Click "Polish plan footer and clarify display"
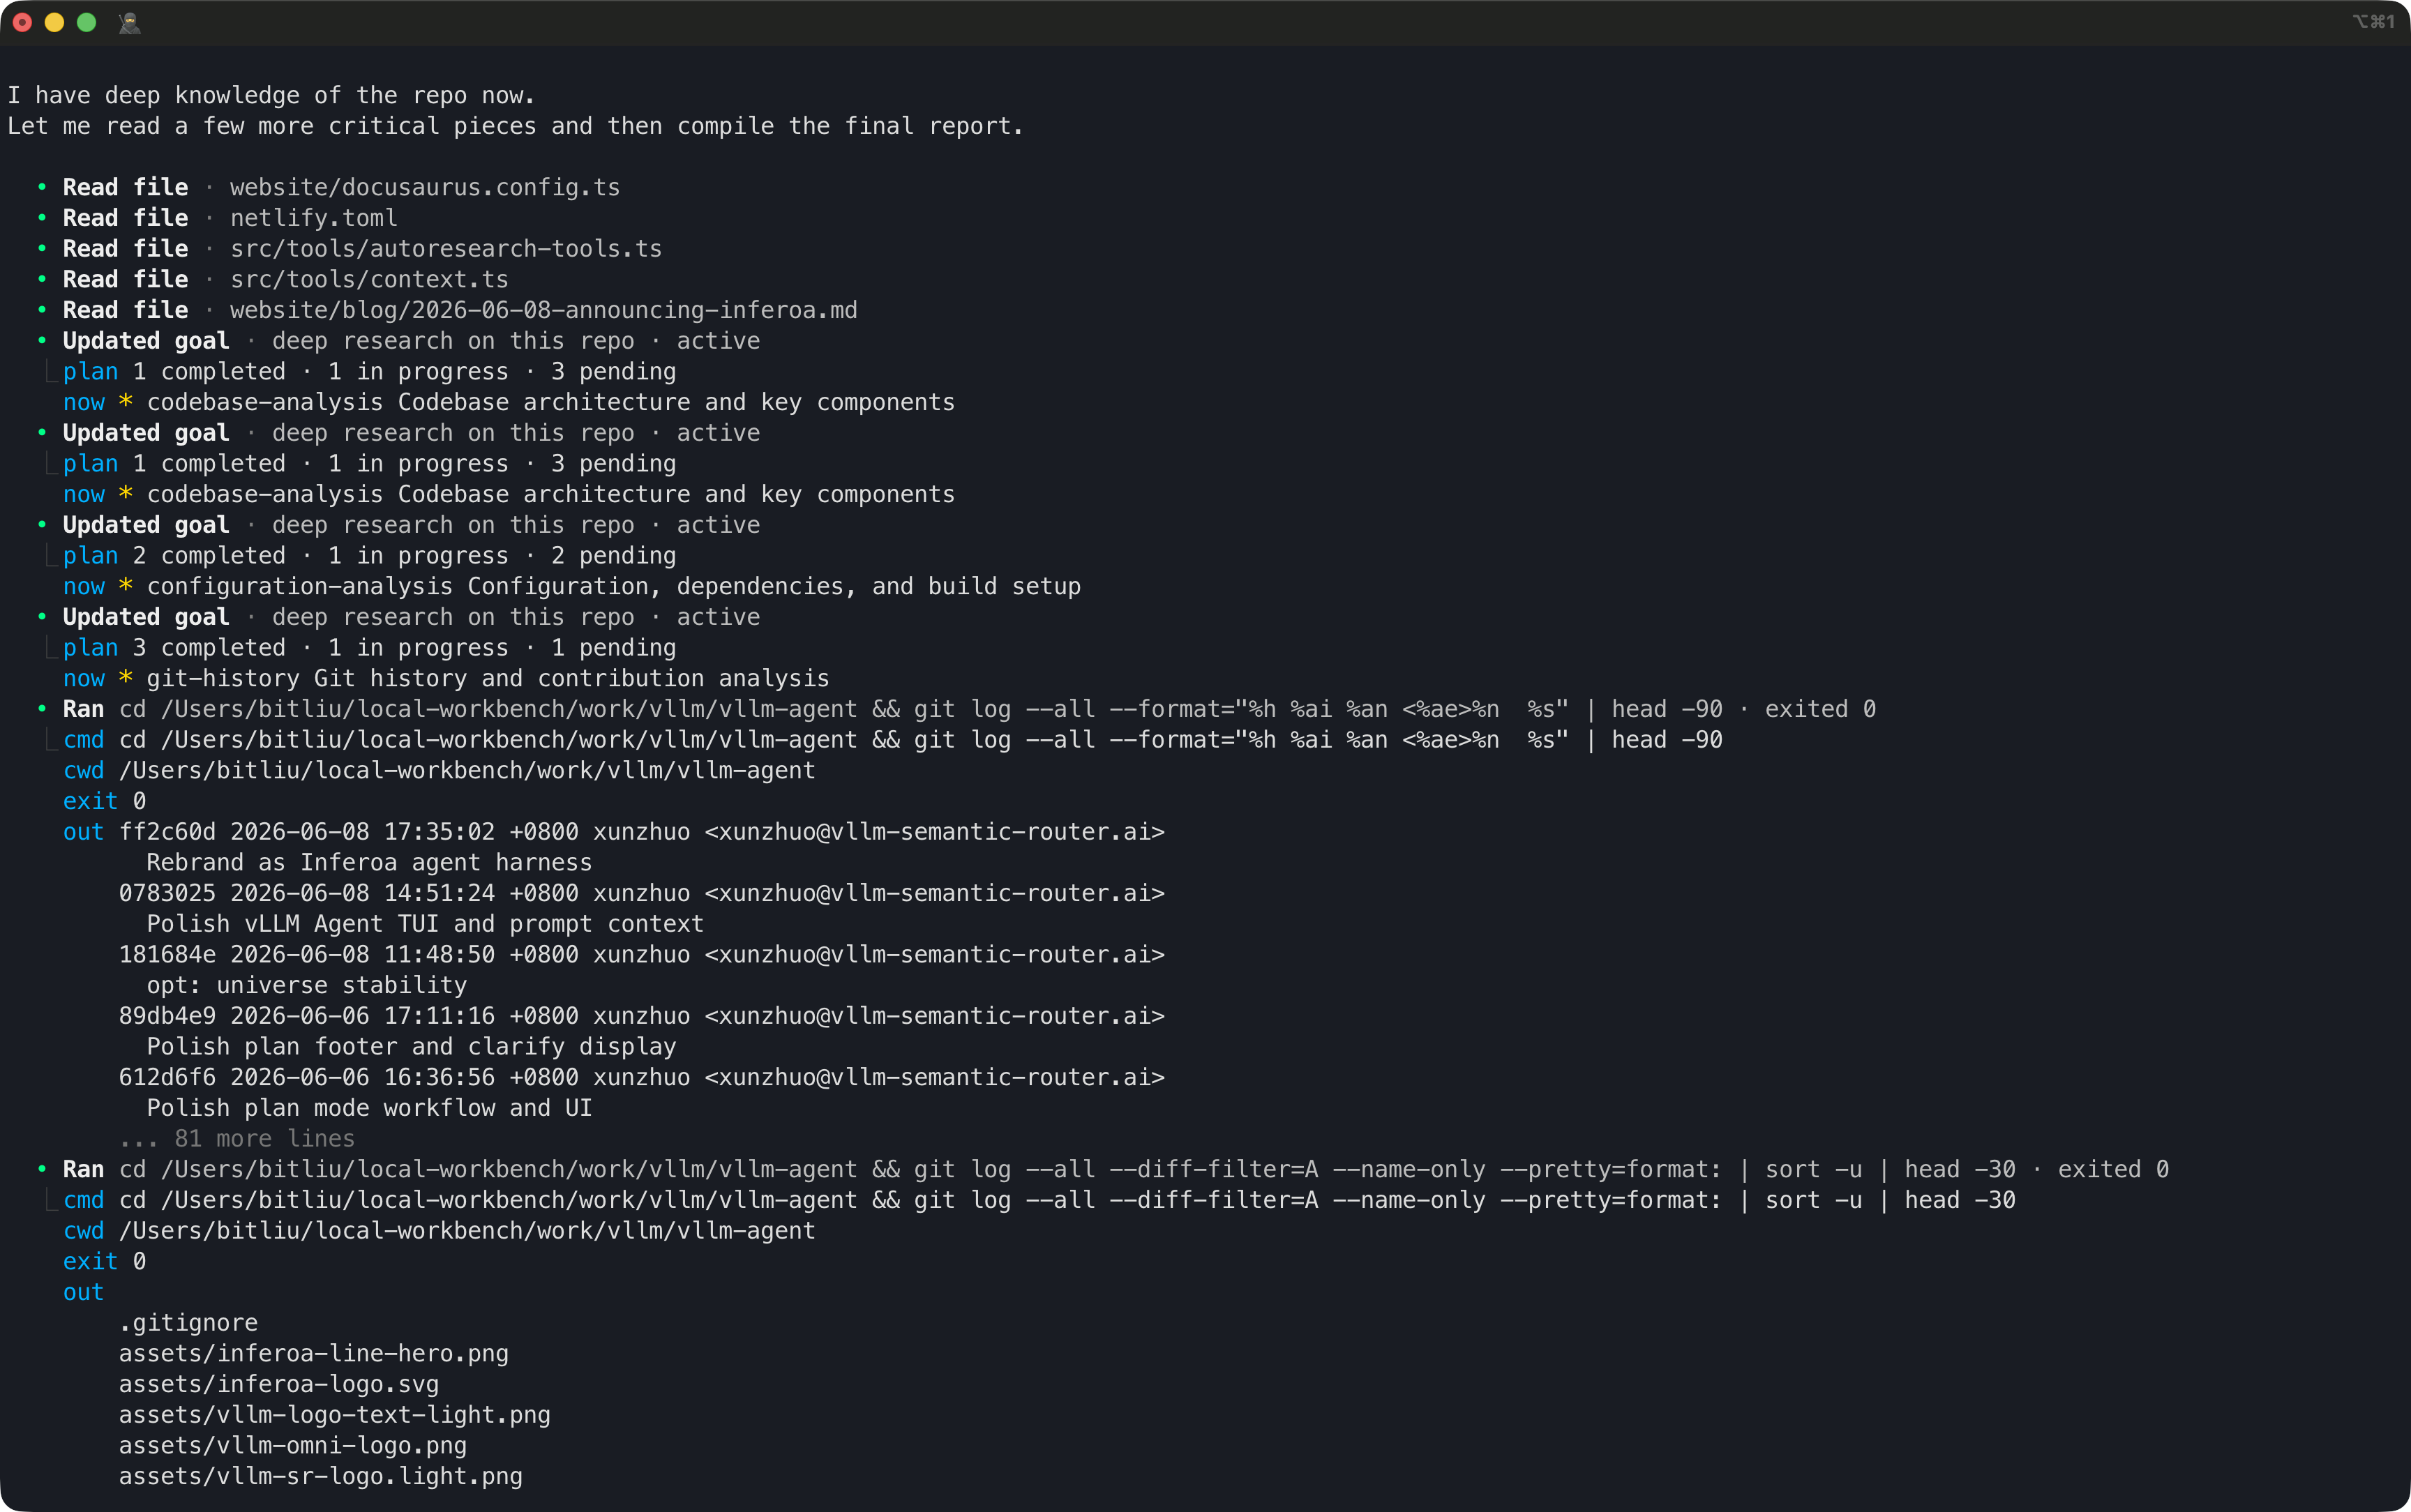2411x1512 pixels. click(411, 1047)
